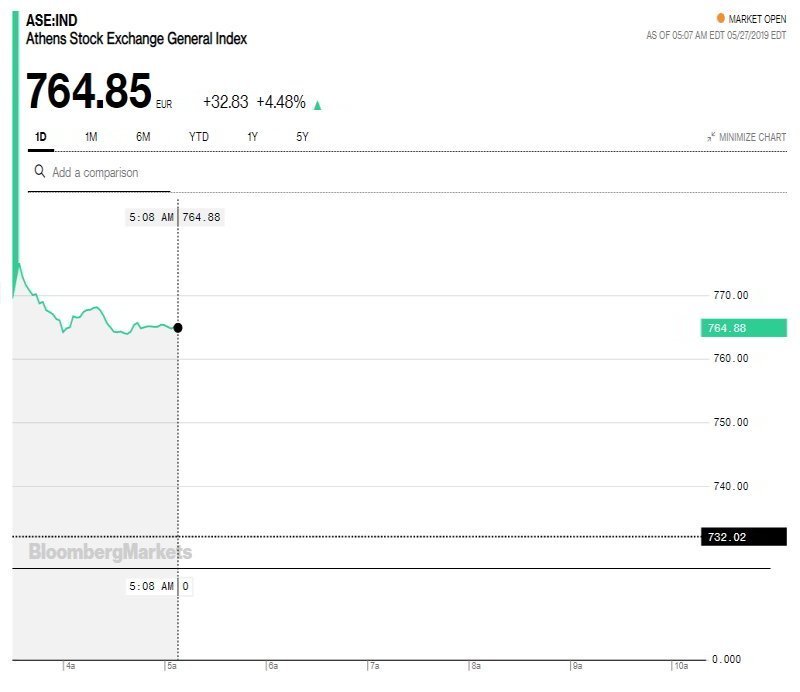Click the 9a marker on time axis

coord(577,665)
